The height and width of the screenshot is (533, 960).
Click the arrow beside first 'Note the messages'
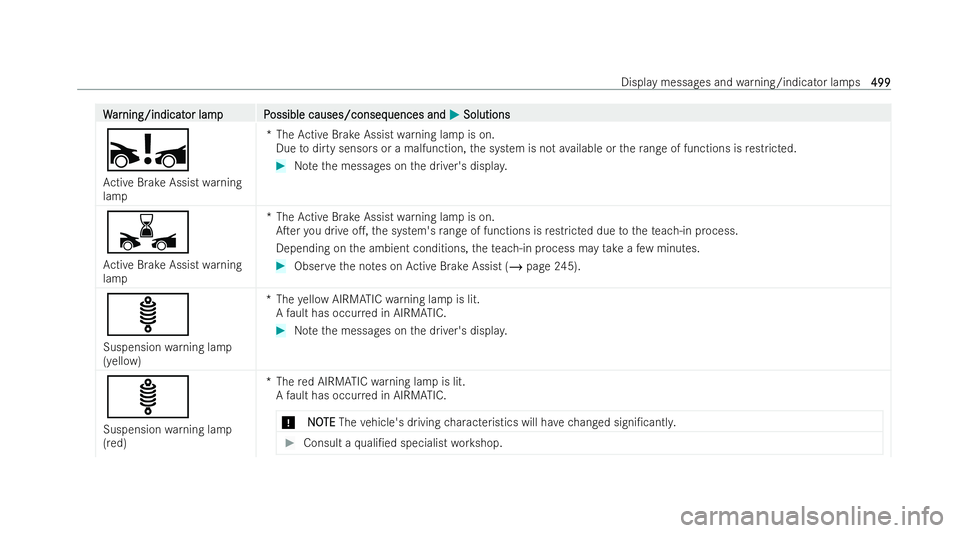[281, 166]
